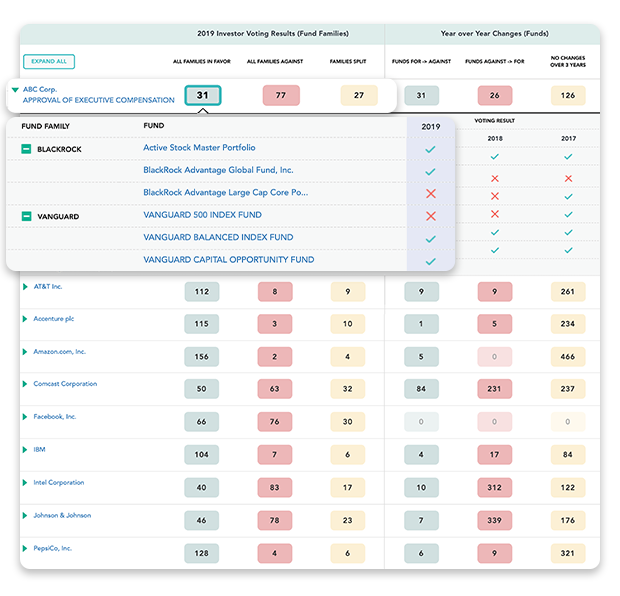Click ABC Corp. no changes badge 126
Viewport: 620px width, 596px height.
(568, 95)
